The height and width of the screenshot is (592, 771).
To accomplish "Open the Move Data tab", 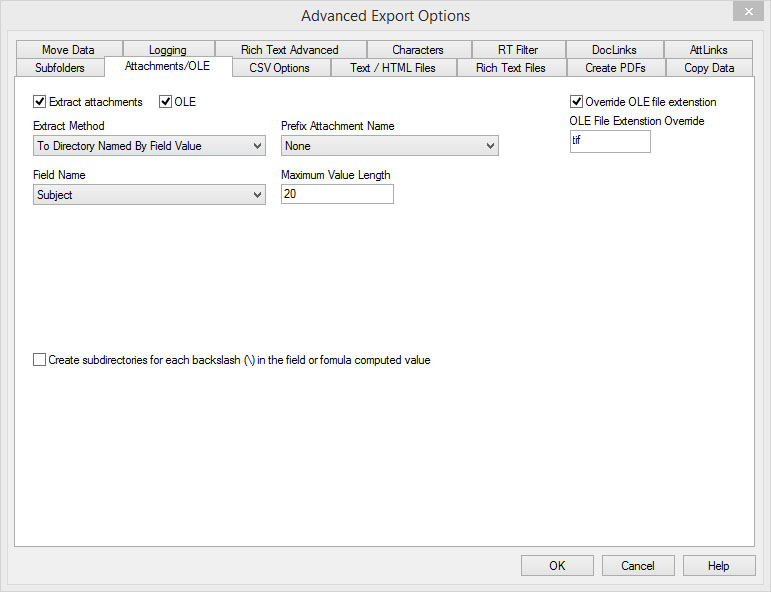I will pos(69,50).
